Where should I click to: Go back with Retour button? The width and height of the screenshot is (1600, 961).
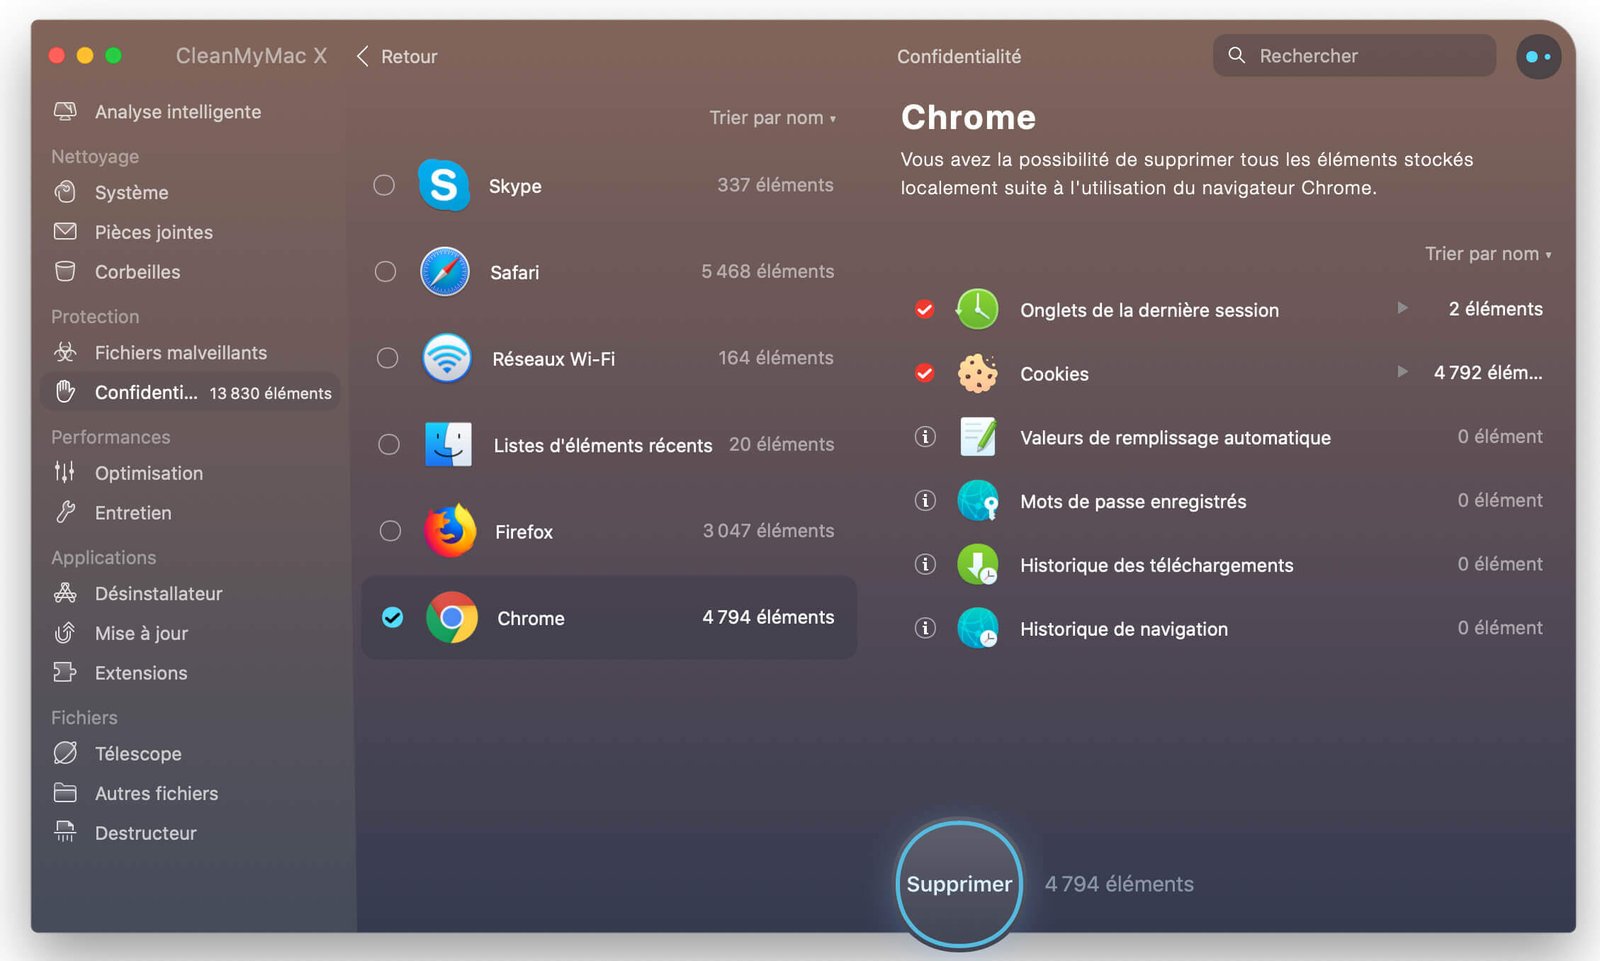397,57
